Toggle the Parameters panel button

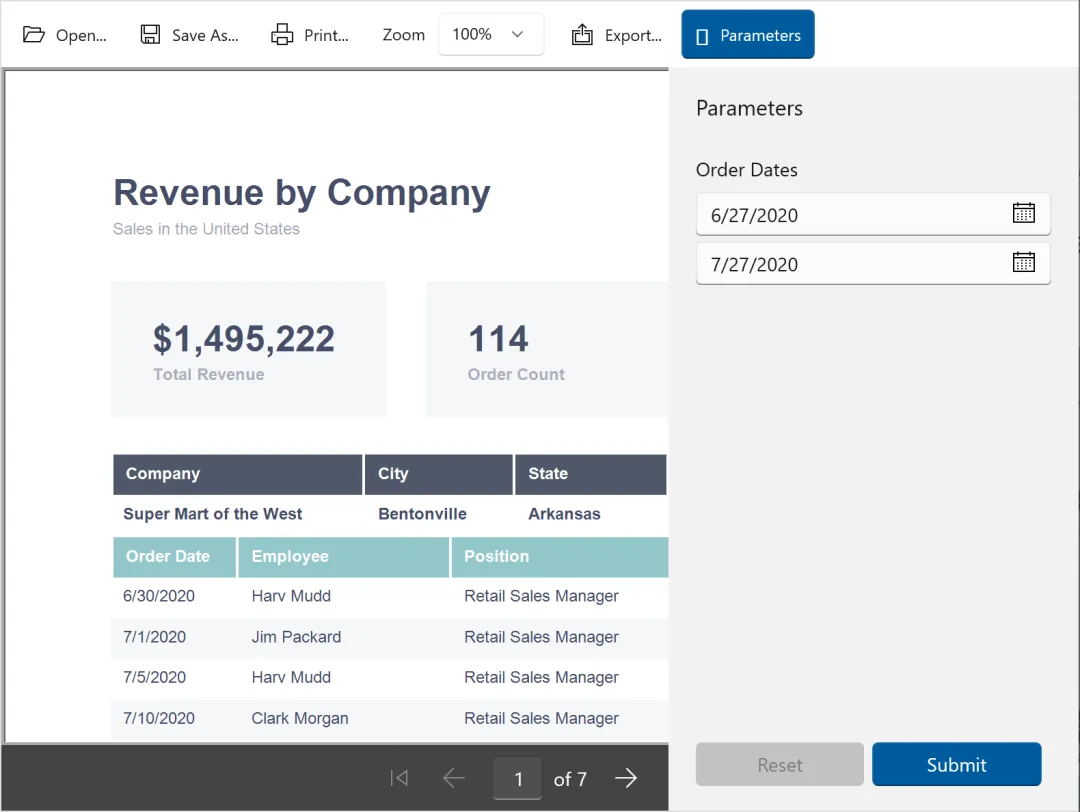tap(748, 35)
